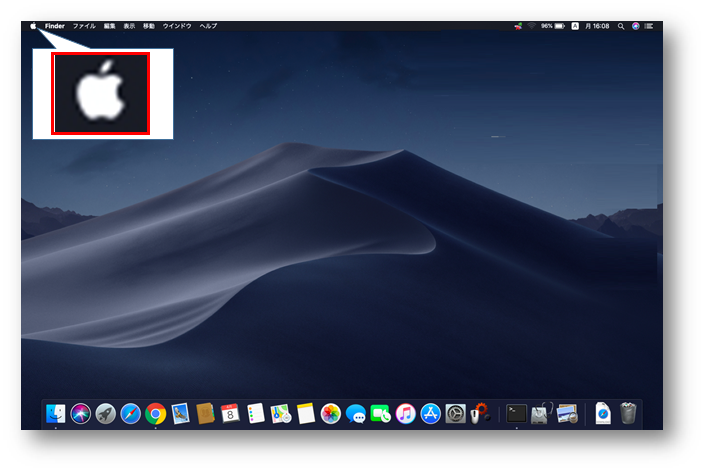The width and height of the screenshot is (705, 472).
Task: Open the Trash in the Dock
Action: coord(628,414)
